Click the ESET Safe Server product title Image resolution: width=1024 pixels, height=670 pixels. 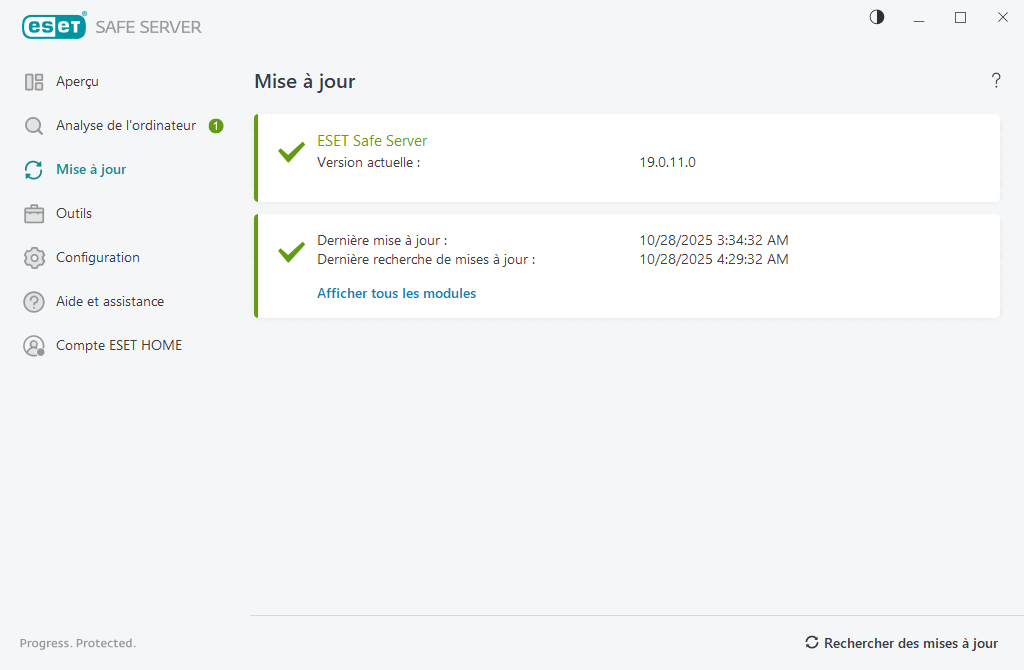click(372, 141)
